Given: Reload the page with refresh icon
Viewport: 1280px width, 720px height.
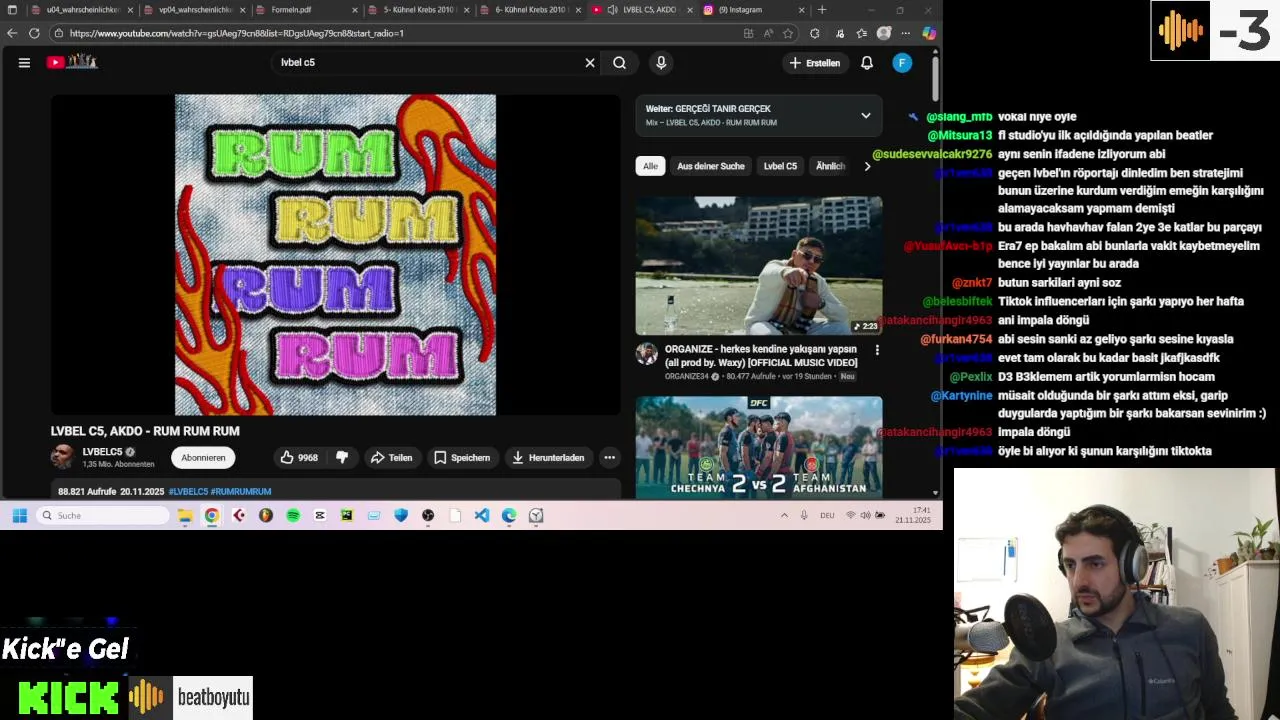Looking at the screenshot, I should click(34, 33).
